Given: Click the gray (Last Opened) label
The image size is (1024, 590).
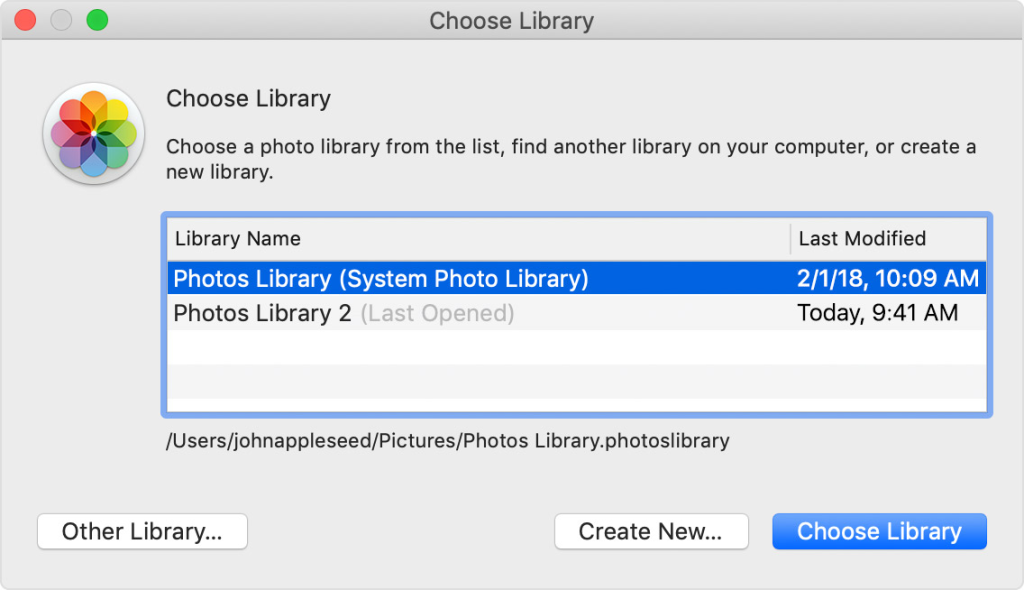Looking at the screenshot, I should coord(437,313).
